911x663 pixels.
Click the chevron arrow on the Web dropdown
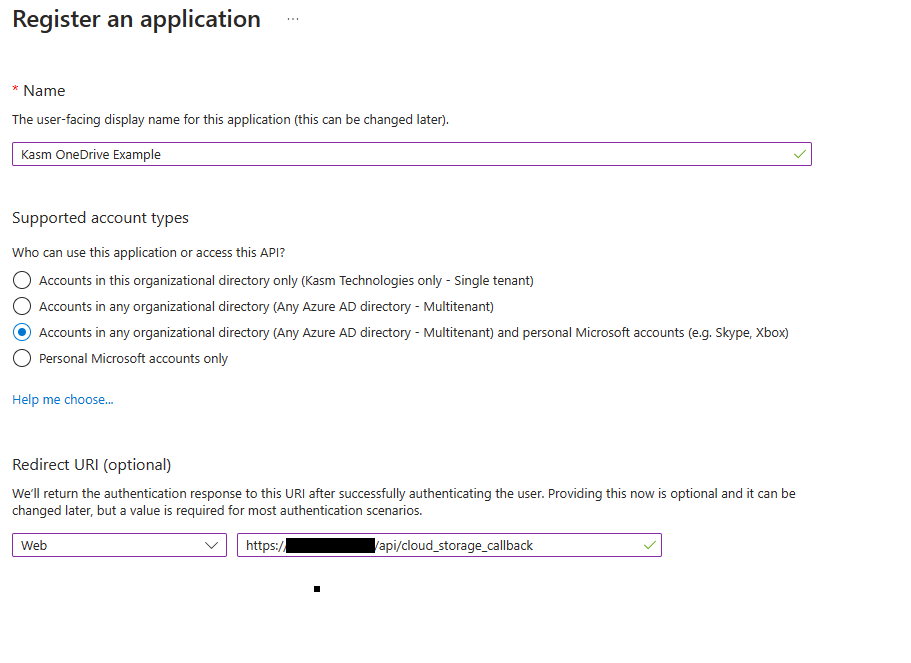(211, 545)
